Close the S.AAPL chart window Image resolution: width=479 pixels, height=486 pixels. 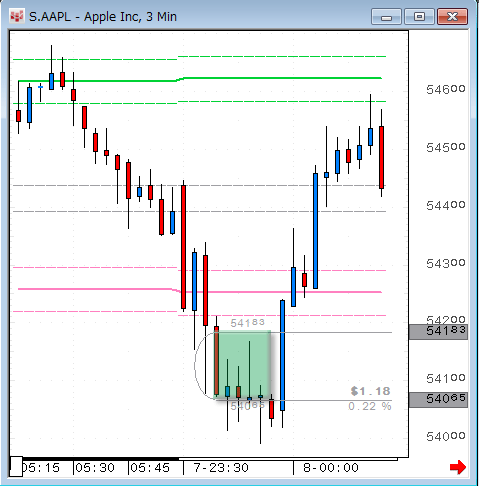pyautogui.click(x=452, y=17)
